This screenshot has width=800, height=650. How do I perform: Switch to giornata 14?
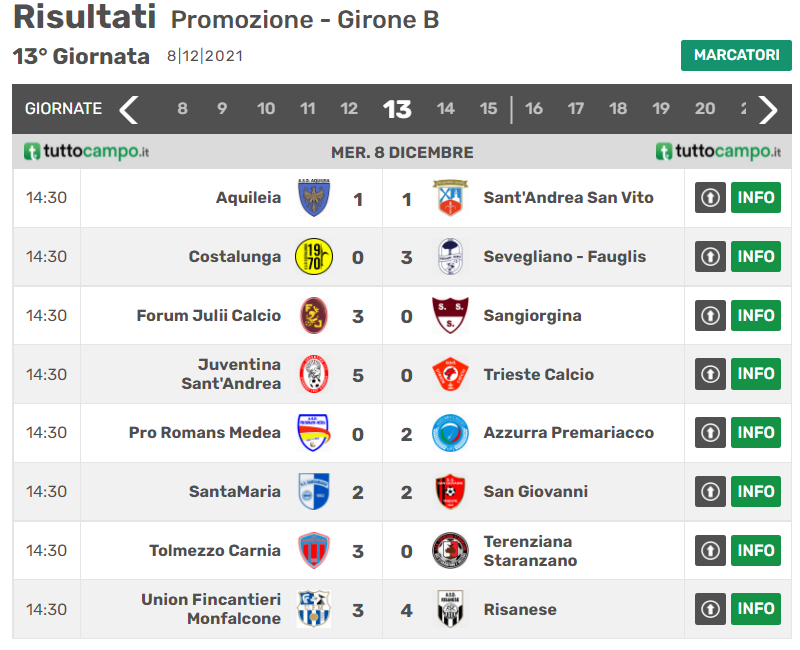tap(446, 109)
